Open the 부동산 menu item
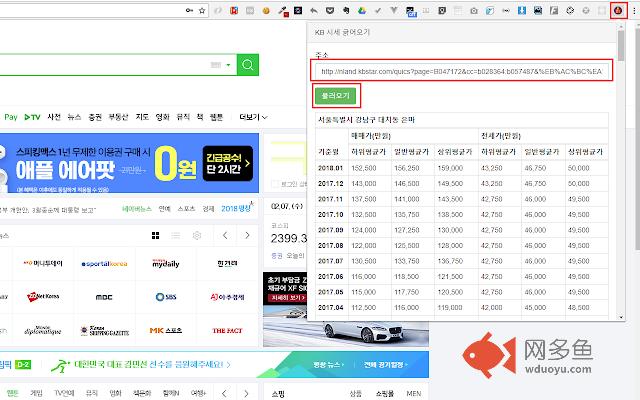This screenshot has height=400, width=640. click(x=118, y=117)
